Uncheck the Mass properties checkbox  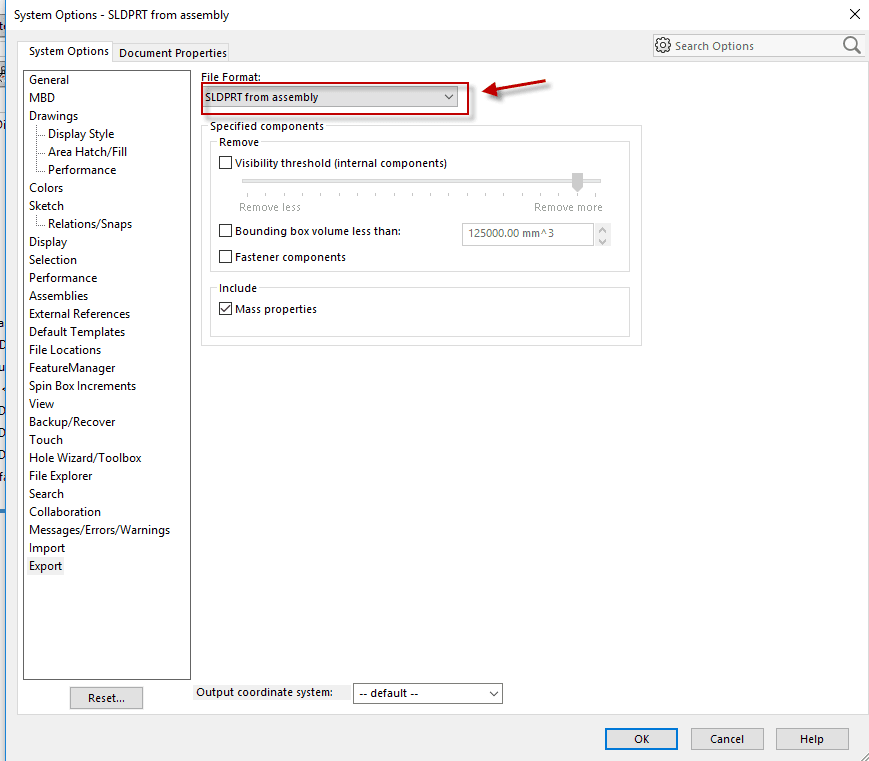226,309
